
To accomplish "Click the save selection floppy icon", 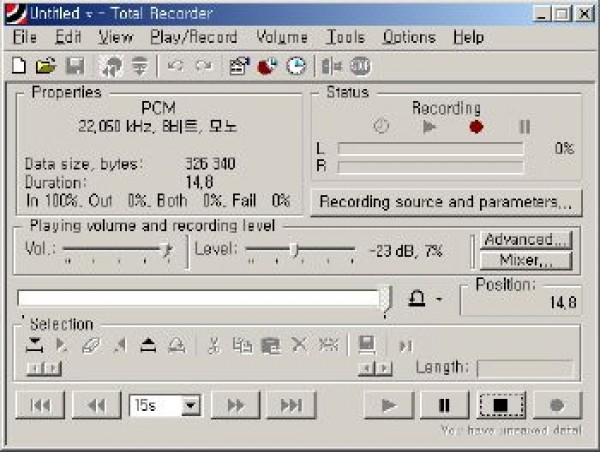I will (x=367, y=344).
